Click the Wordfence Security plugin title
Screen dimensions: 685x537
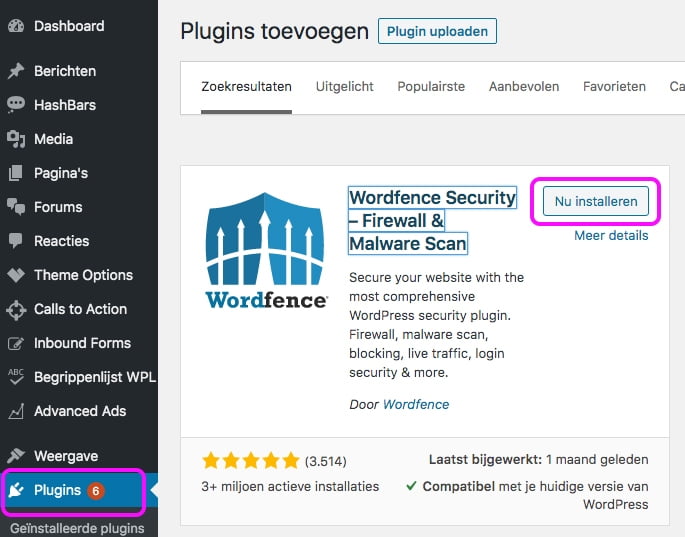pos(432,221)
